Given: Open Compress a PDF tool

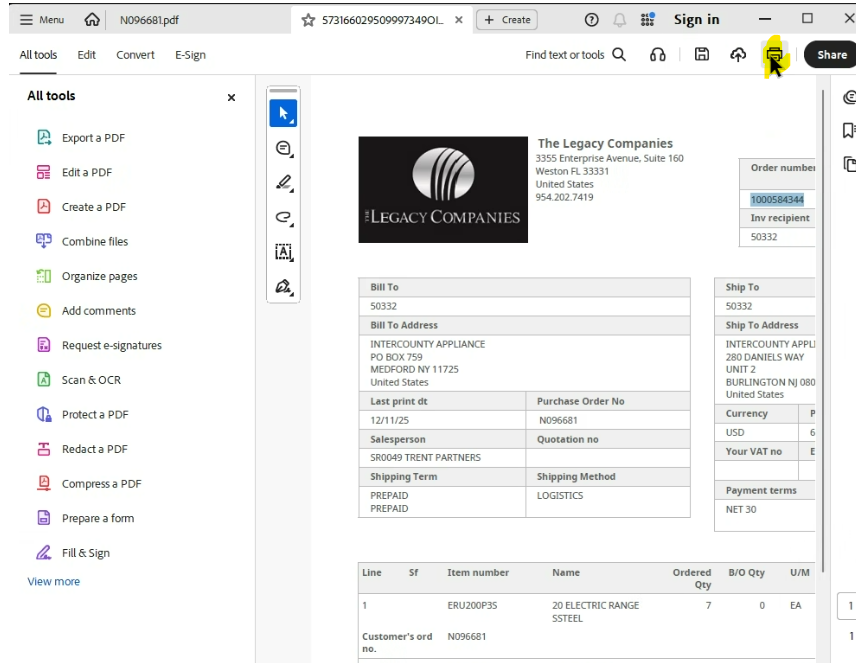Looking at the screenshot, I should (x=89, y=484).
